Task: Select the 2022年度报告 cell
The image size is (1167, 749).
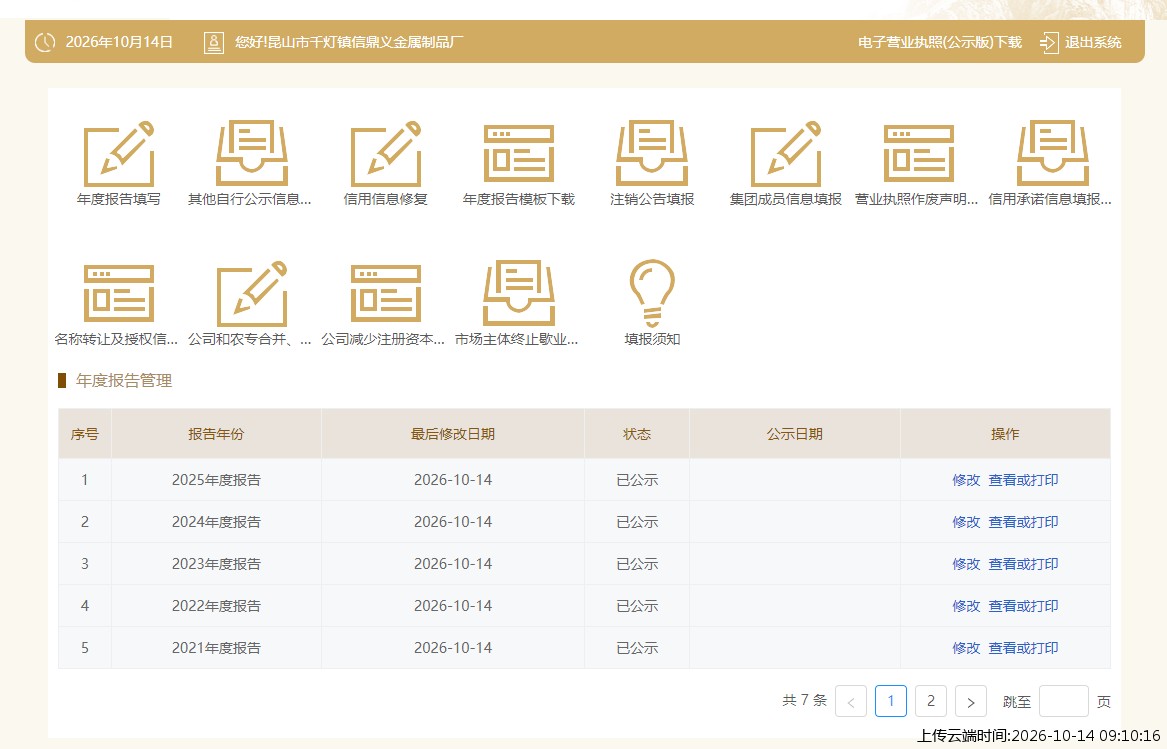Action: pyautogui.click(x=217, y=606)
